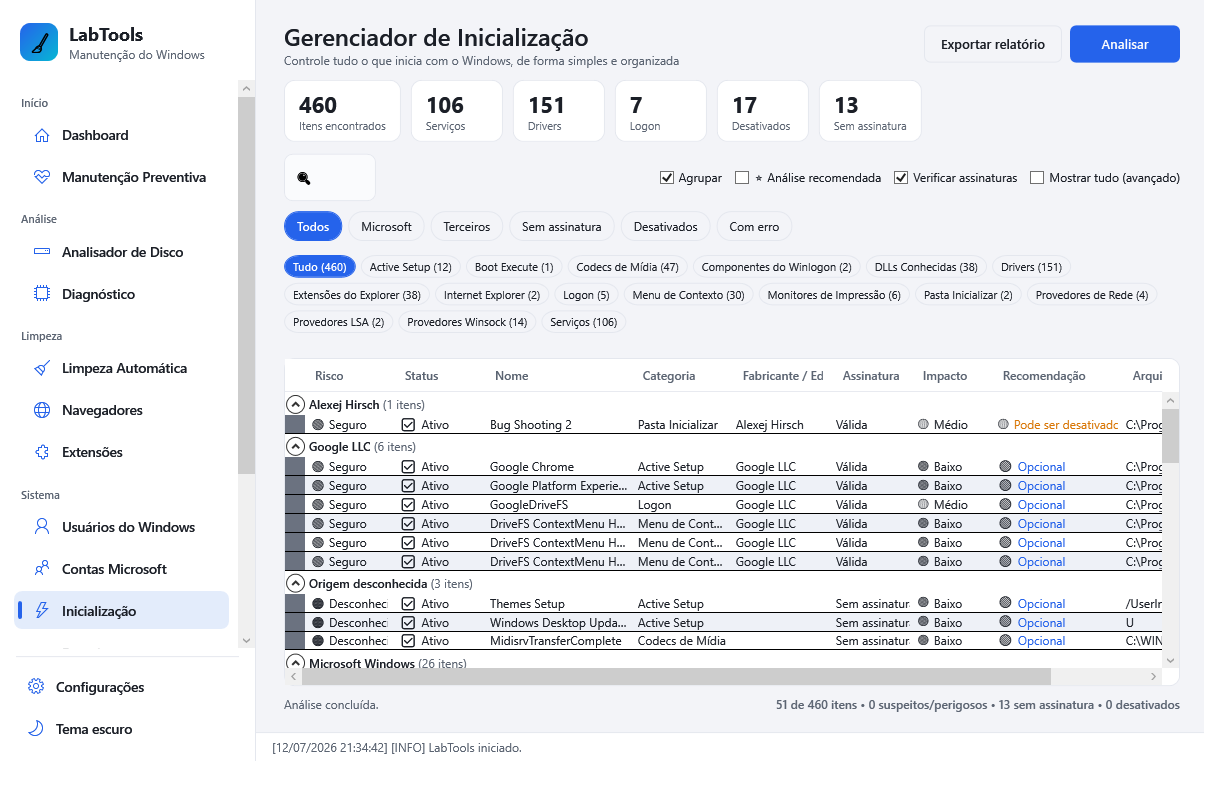Screen dimensions: 1220x800
Task: Click the Configurações gear icon
Action: (x=36, y=687)
